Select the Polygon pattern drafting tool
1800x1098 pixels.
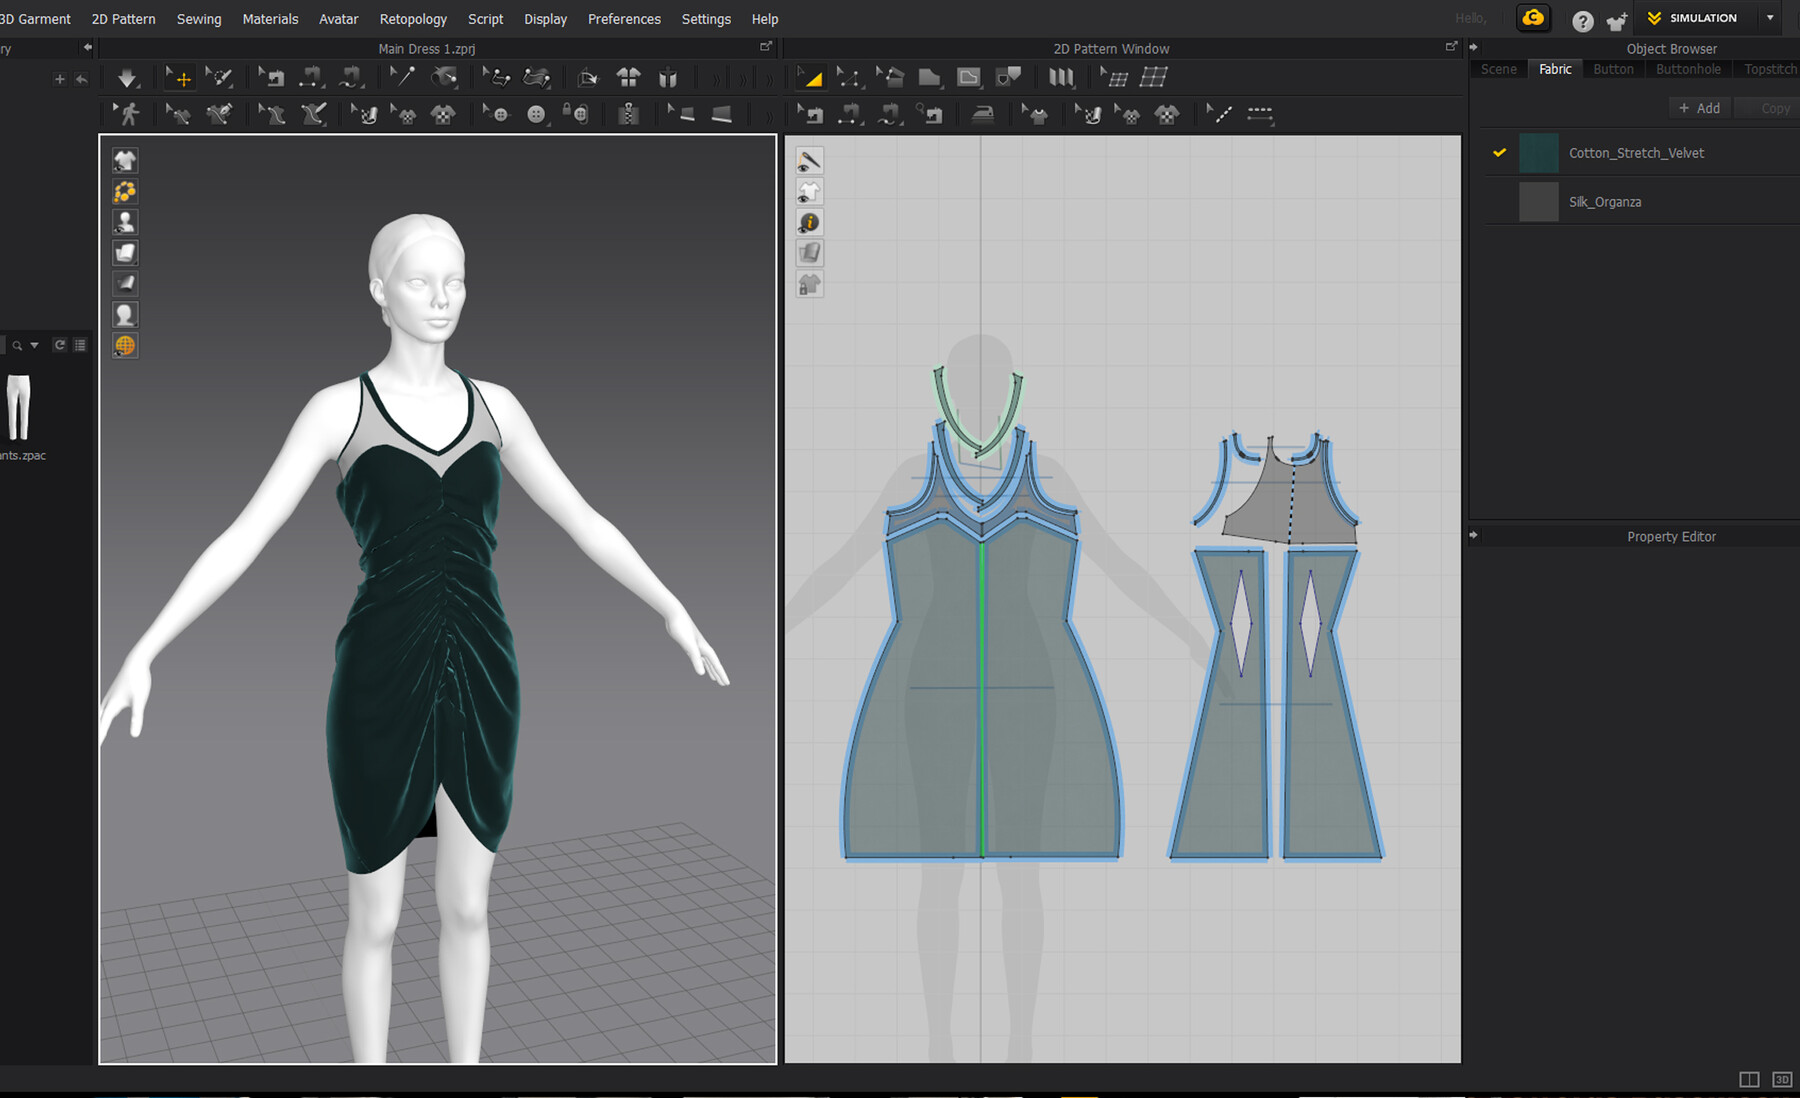[x=930, y=77]
